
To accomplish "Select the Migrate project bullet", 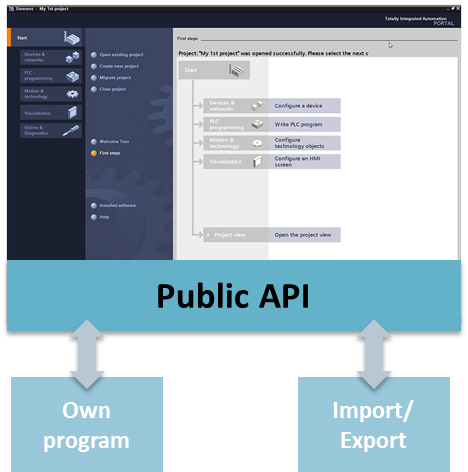I will pyautogui.click(x=94, y=78).
